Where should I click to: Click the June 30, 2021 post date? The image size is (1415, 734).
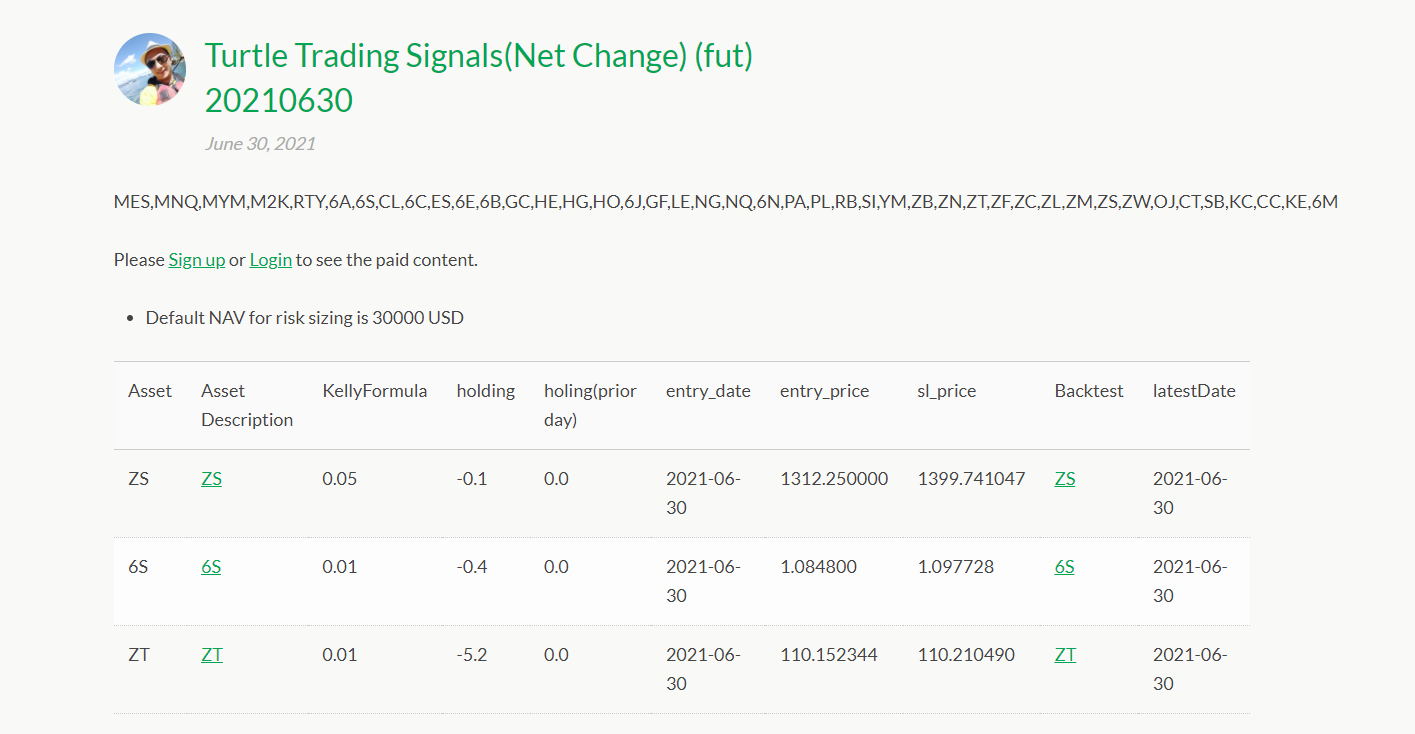click(260, 144)
